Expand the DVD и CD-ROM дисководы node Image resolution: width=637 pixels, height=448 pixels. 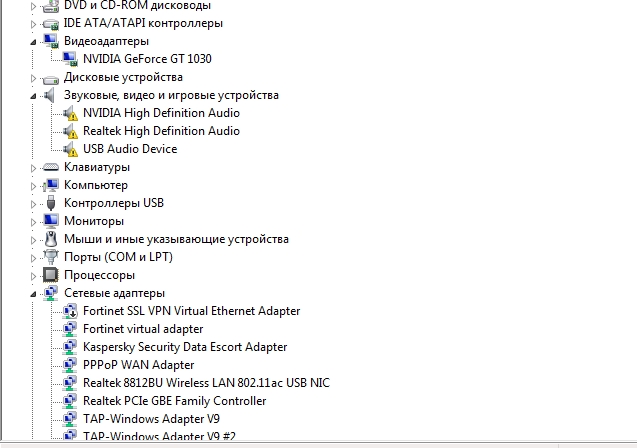[33, 6]
